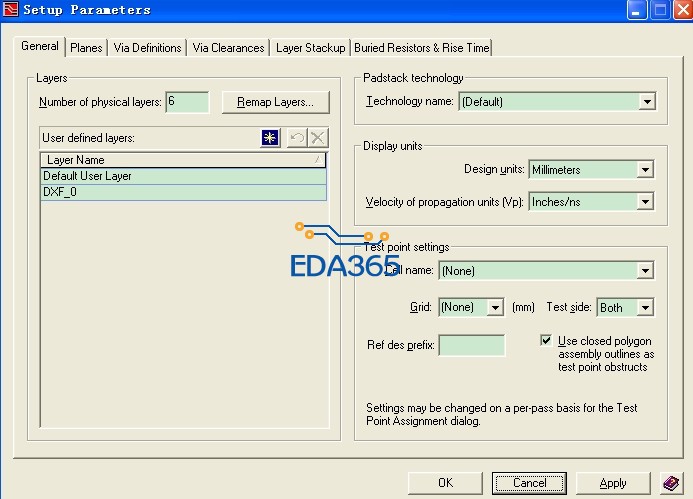Minimize the Setup Parameters window
This screenshot has width=693, height=499.
pos(637,10)
